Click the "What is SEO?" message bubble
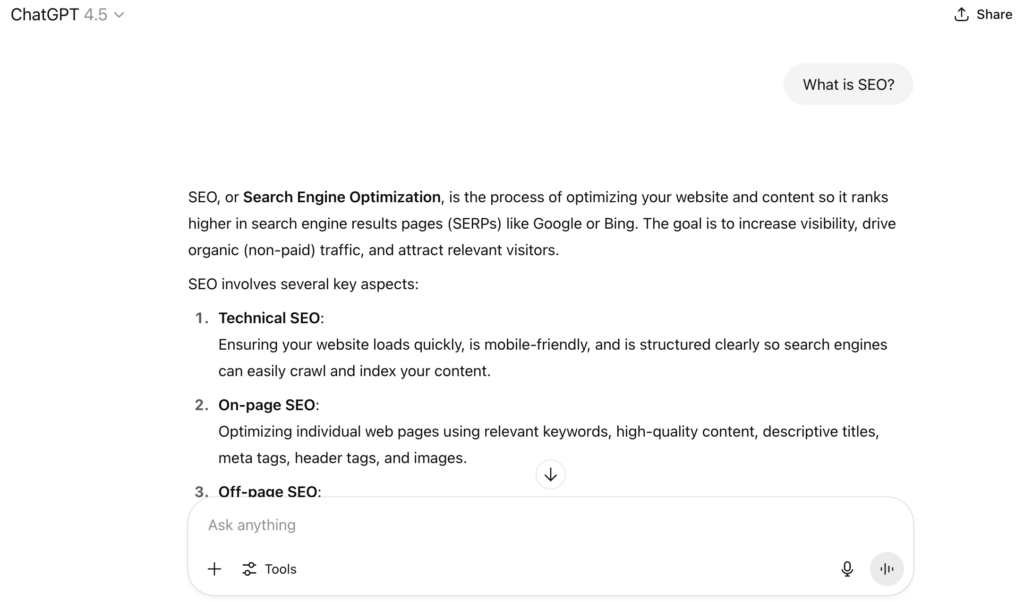This screenshot has height=602, width=1024. click(848, 85)
